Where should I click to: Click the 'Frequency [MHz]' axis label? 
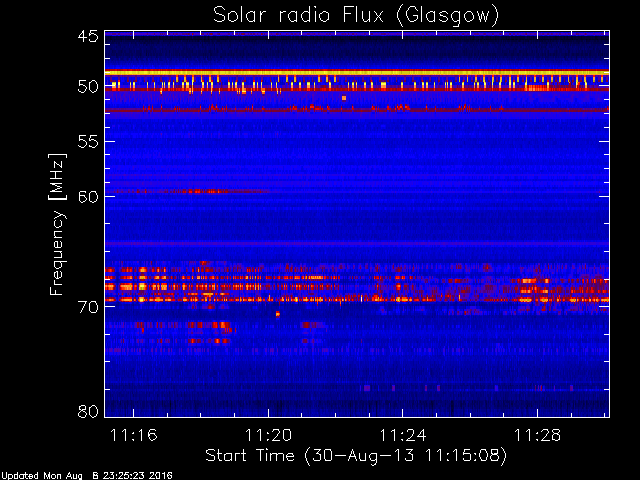coord(57,224)
